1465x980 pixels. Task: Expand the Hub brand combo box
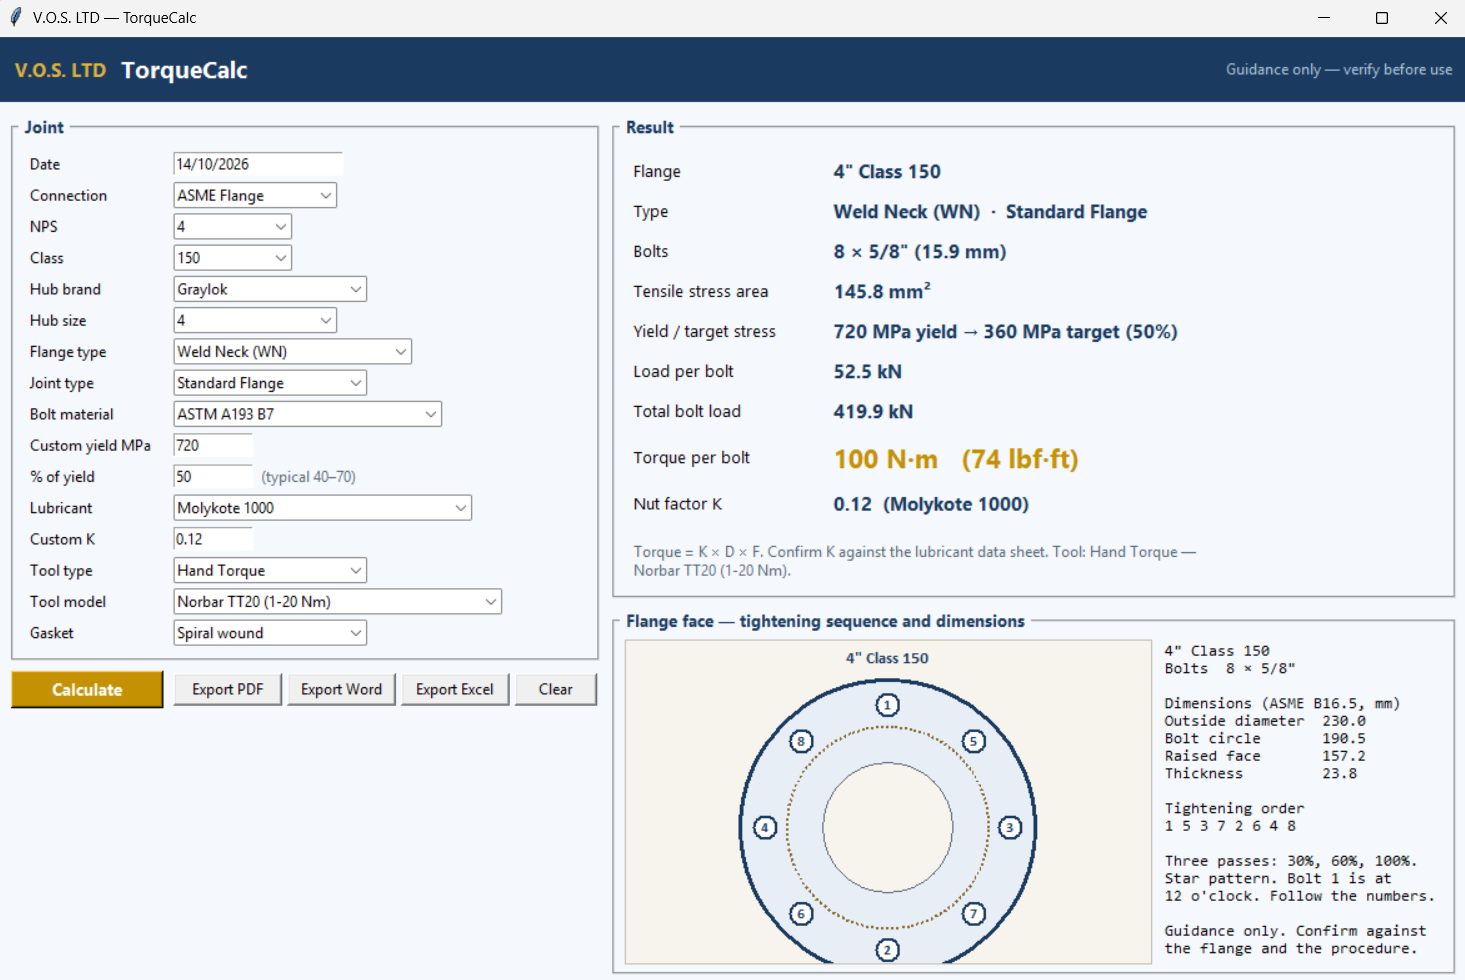pos(270,289)
